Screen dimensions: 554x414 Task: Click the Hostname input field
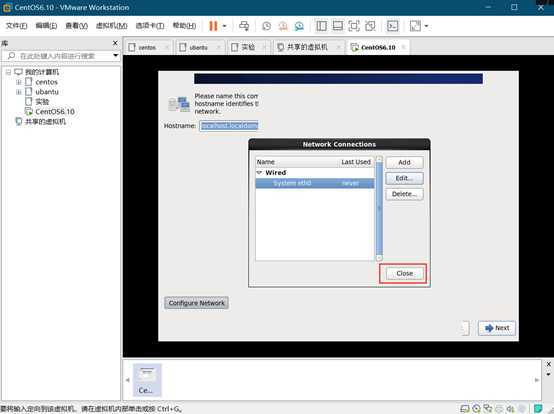[x=229, y=126]
